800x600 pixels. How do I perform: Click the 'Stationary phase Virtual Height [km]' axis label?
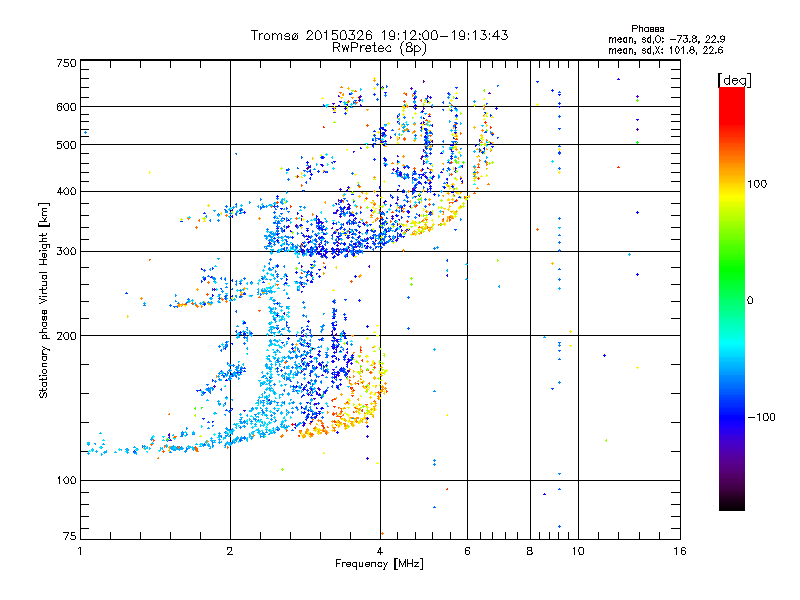tap(43, 301)
